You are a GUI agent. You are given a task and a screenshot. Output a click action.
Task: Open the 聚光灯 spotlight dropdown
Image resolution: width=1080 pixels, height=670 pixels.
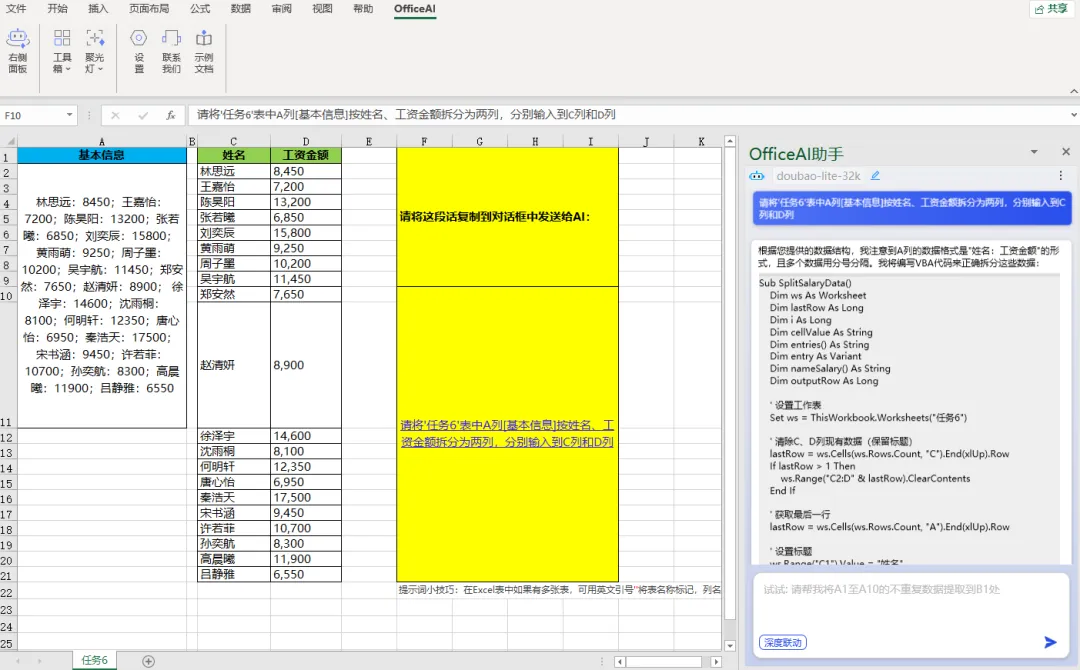[94, 51]
